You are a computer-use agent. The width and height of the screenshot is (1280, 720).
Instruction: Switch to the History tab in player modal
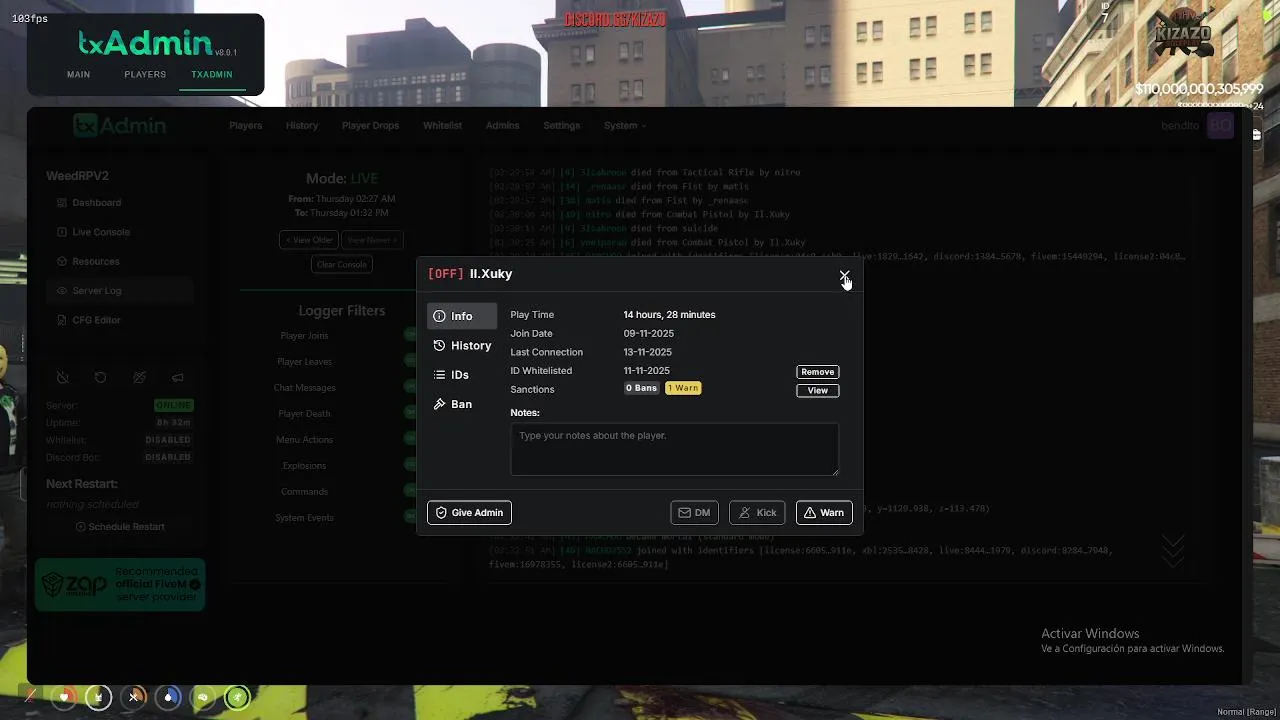coord(462,345)
